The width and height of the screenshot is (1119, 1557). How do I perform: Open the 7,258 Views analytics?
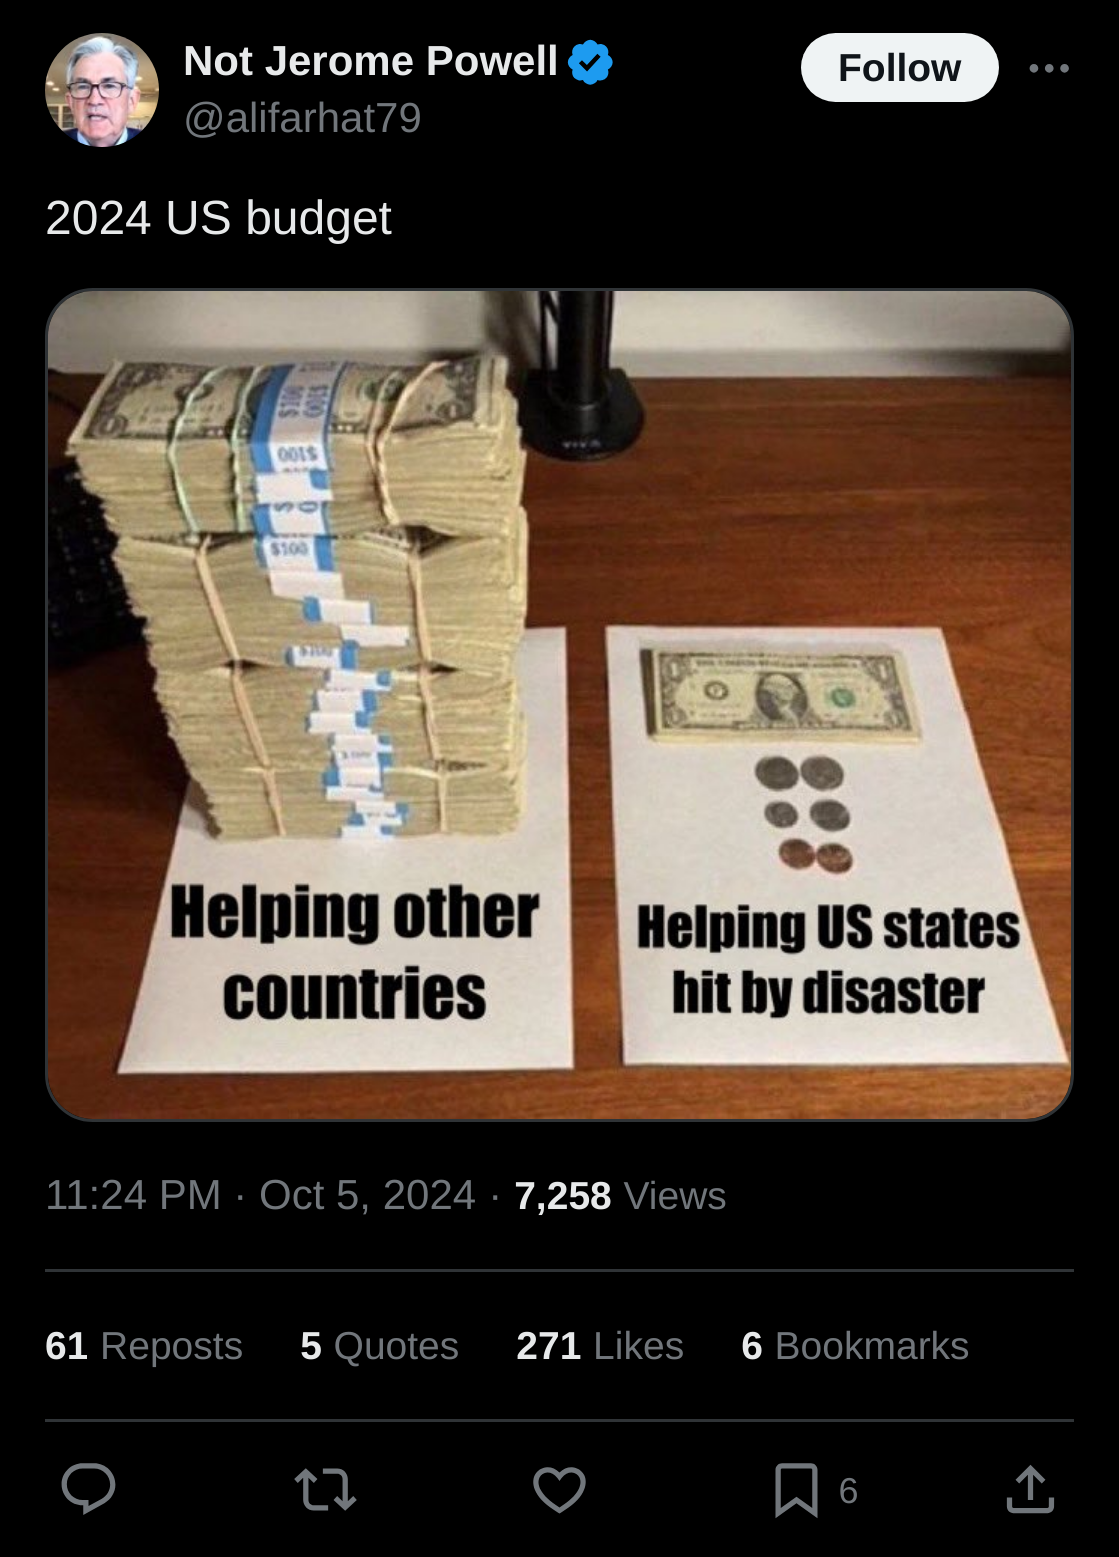[620, 1195]
